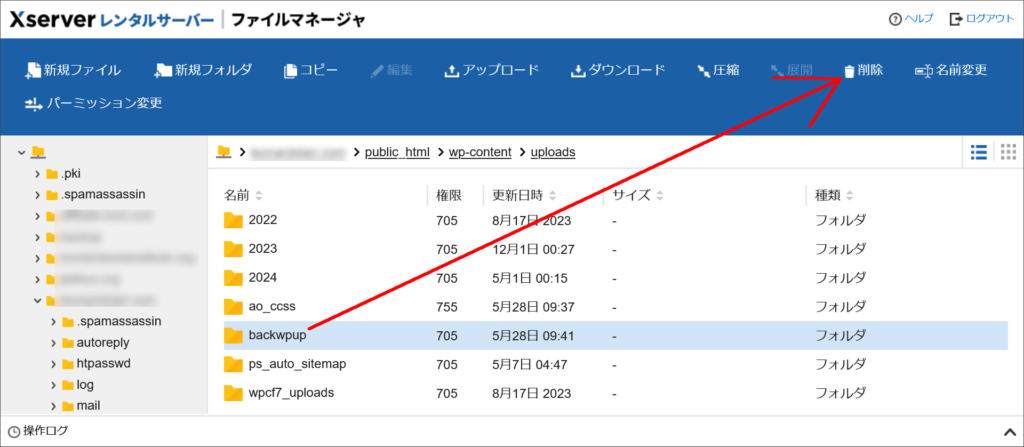Click the アップロード upload button
1024x447 pixels.
click(492, 70)
